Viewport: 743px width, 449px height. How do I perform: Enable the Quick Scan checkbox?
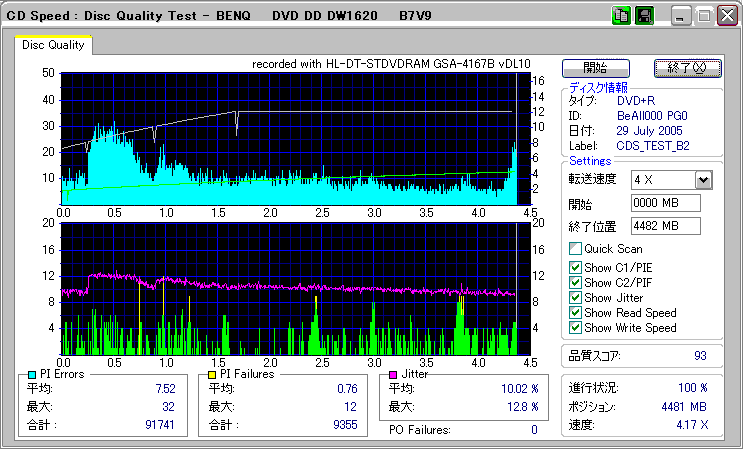click(x=575, y=249)
